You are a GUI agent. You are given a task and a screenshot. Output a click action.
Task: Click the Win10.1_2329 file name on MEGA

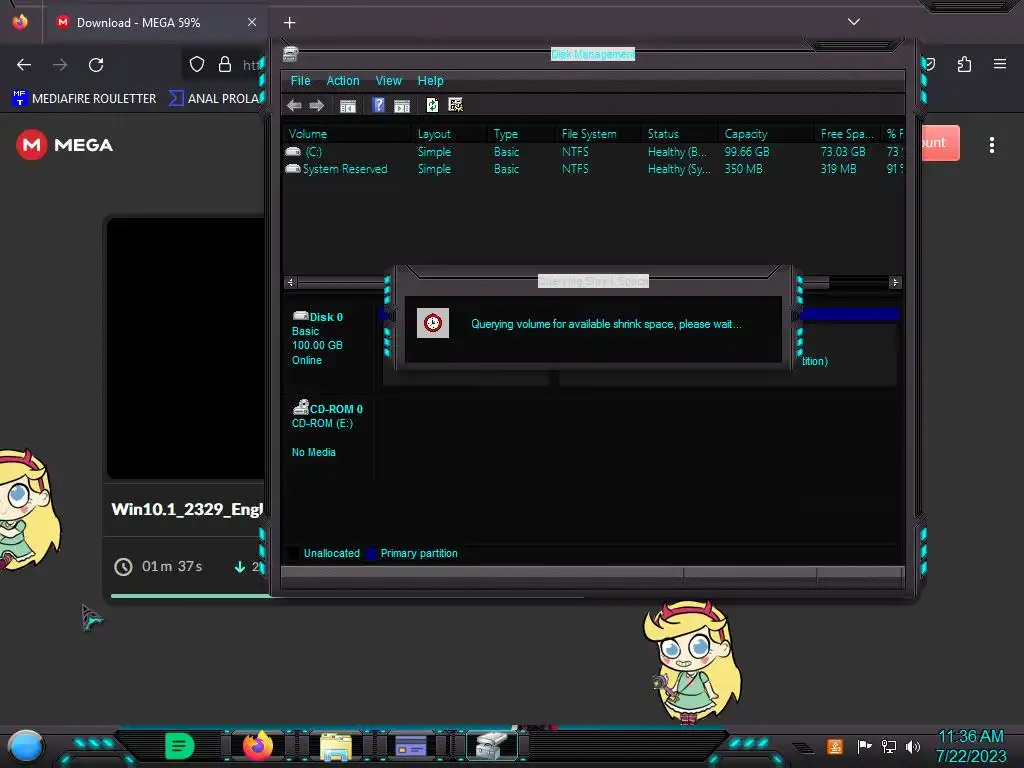(x=187, y=509)
